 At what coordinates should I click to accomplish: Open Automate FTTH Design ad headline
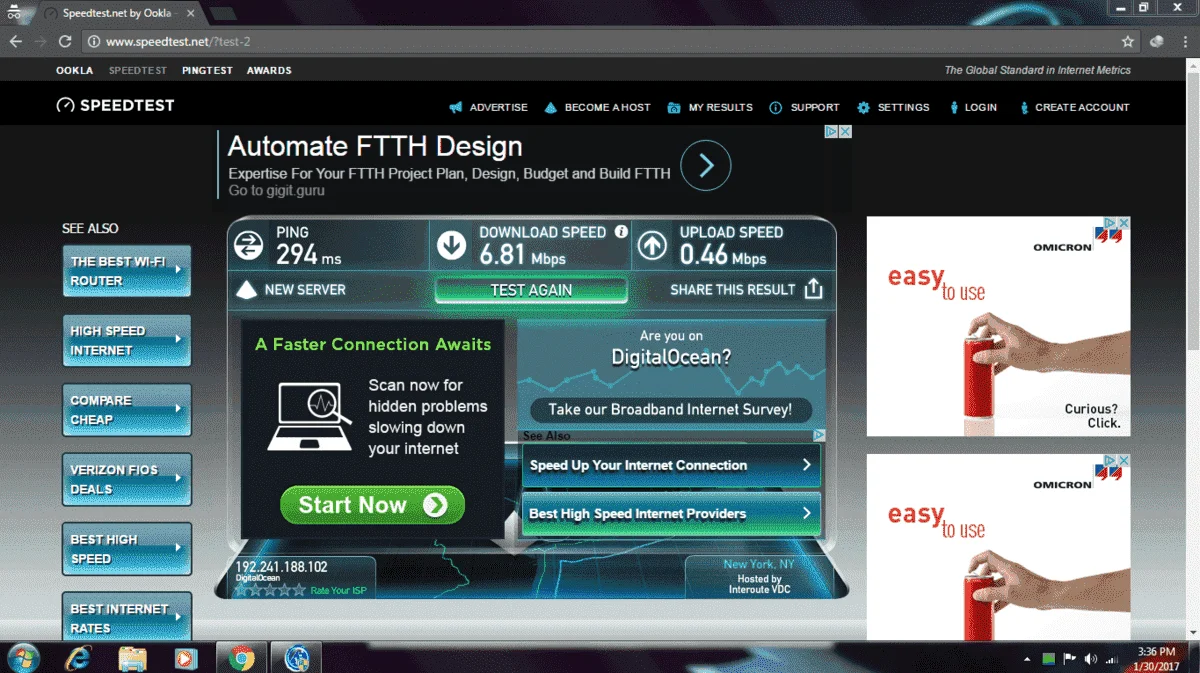375,146
